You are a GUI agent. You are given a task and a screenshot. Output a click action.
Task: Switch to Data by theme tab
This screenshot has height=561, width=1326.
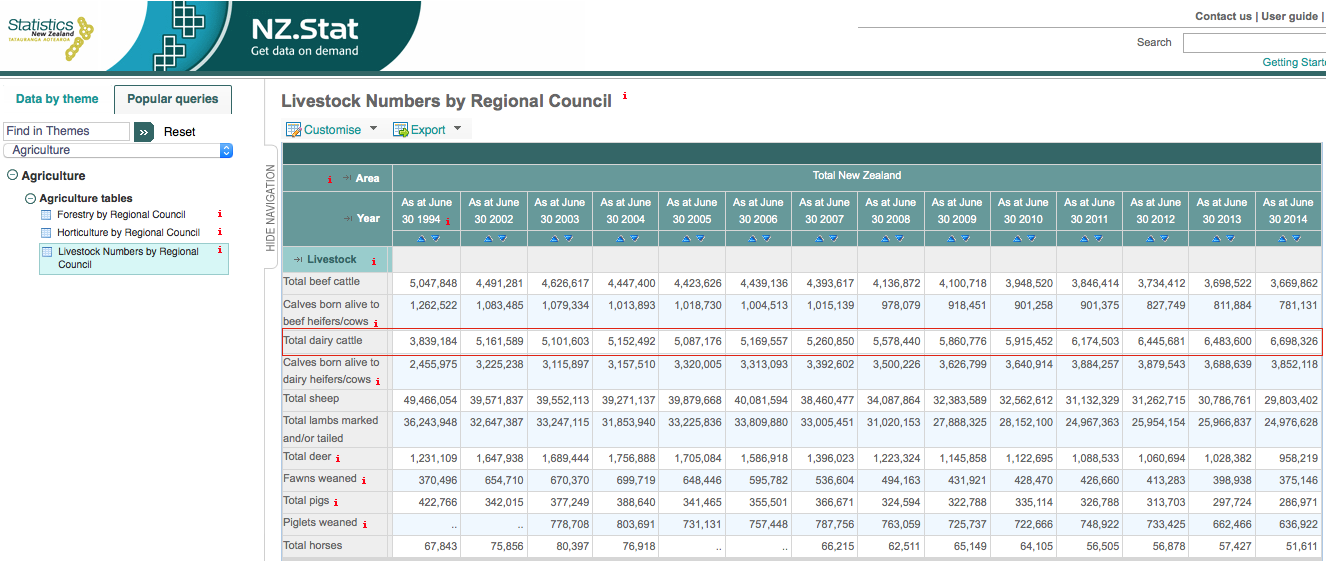[57, 99]
